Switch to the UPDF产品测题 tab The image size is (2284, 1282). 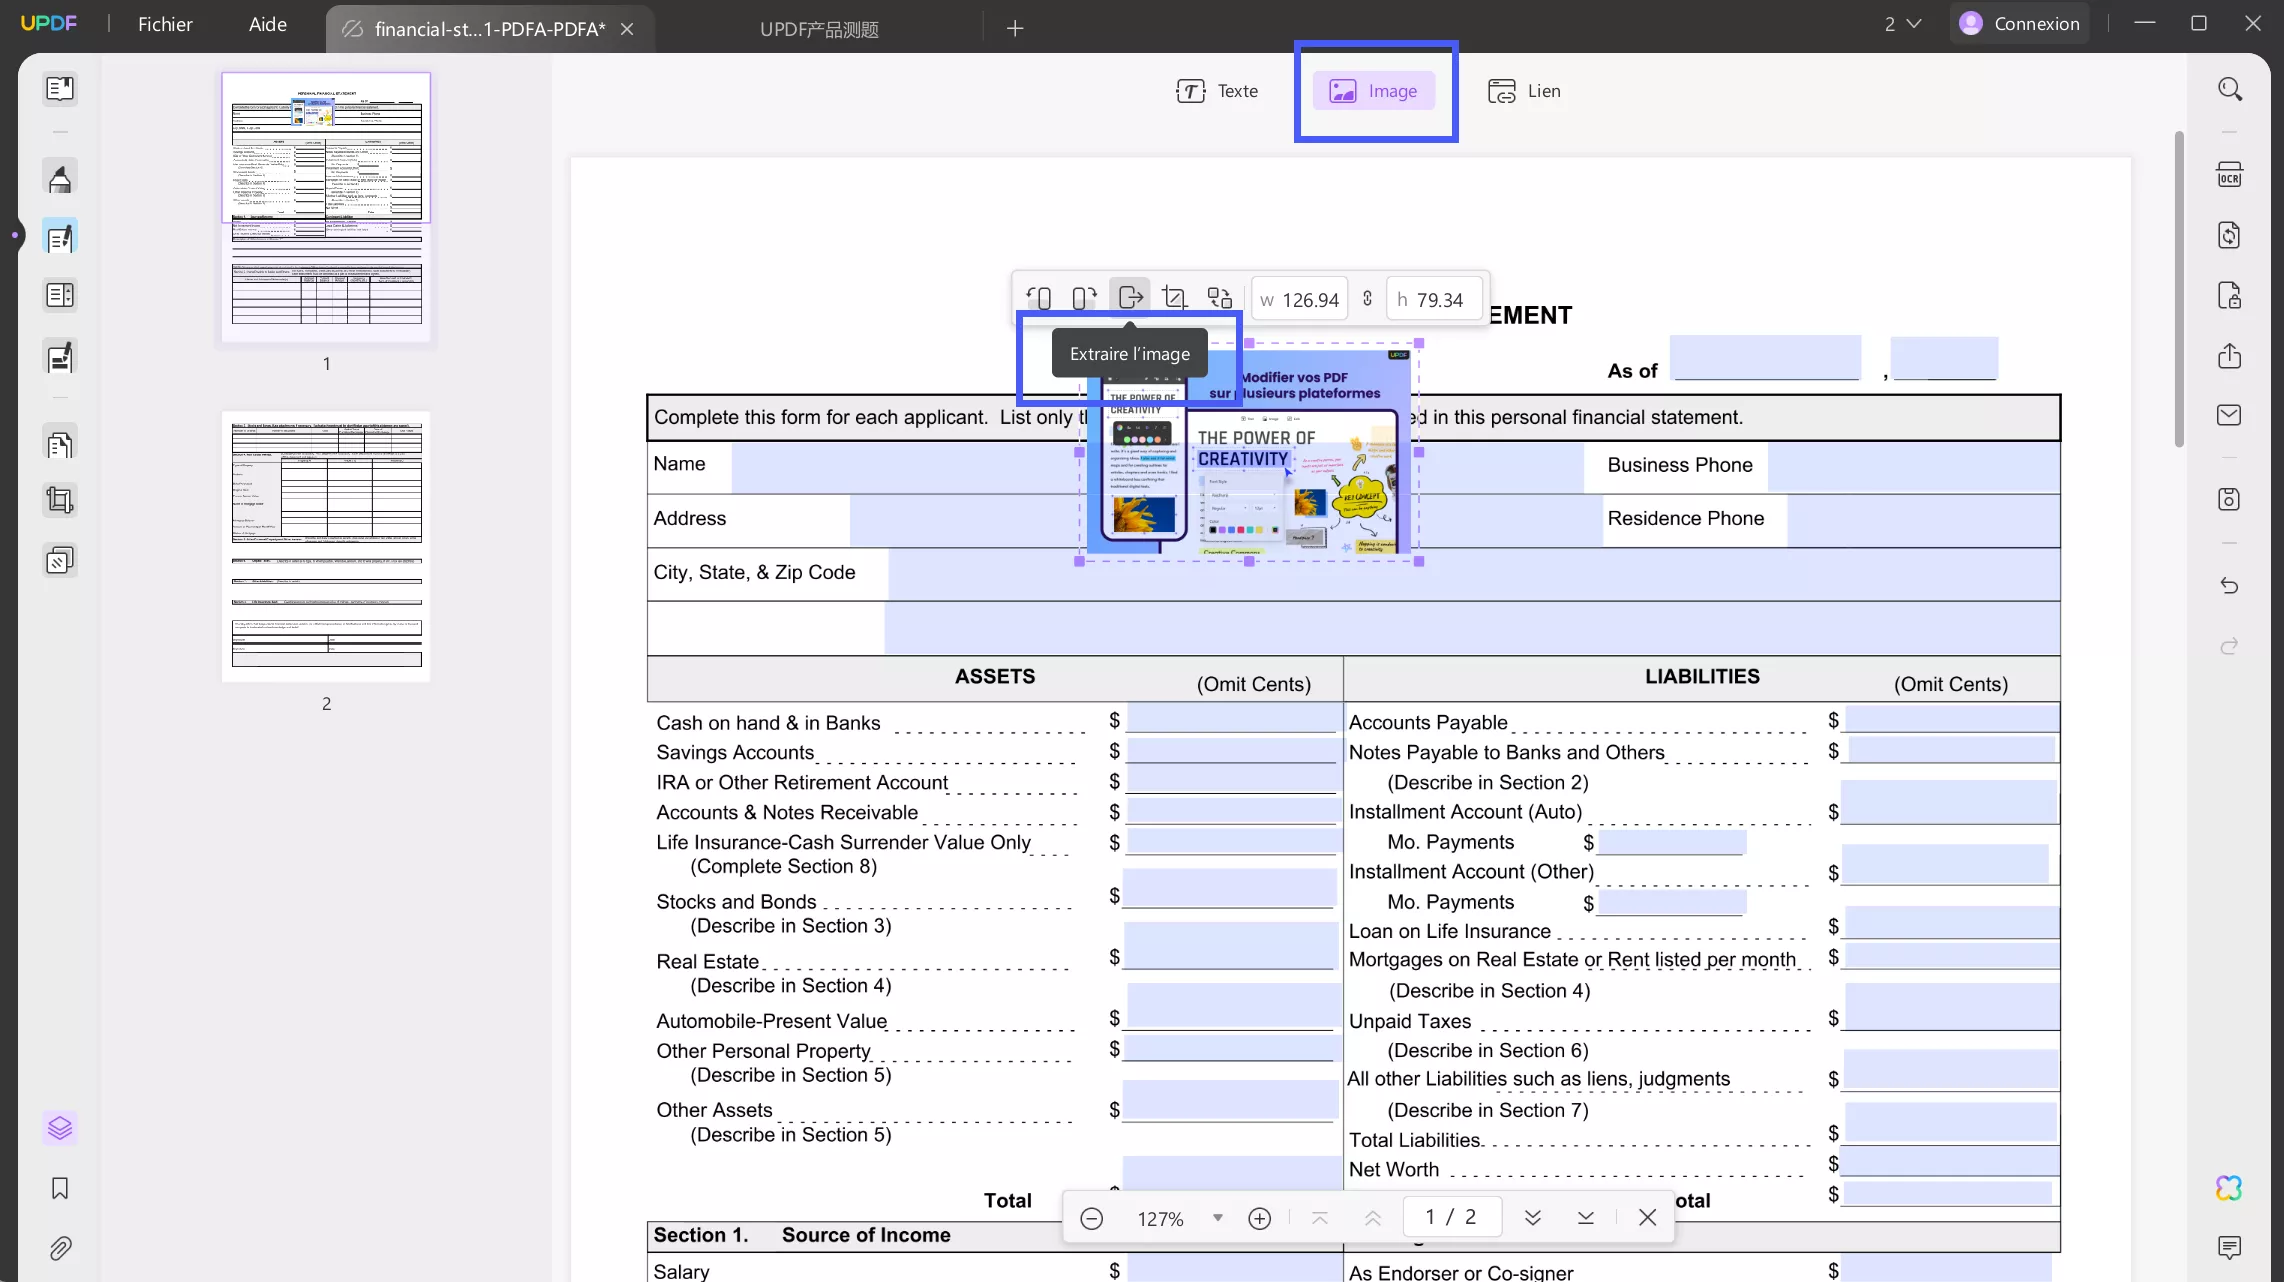click(x=819, y=29)
